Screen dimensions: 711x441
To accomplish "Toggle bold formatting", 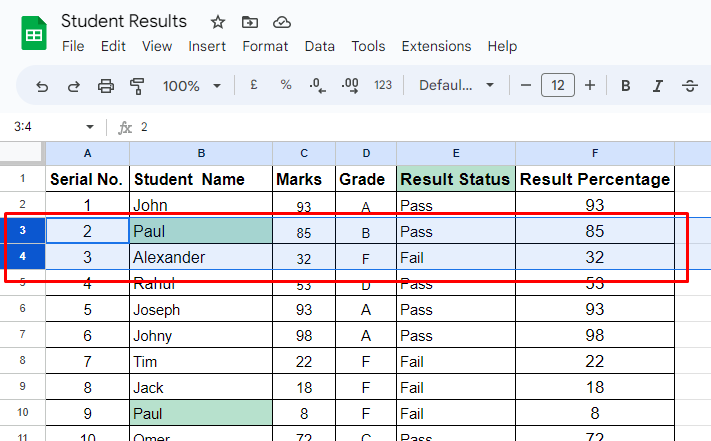I will point(625,86).
